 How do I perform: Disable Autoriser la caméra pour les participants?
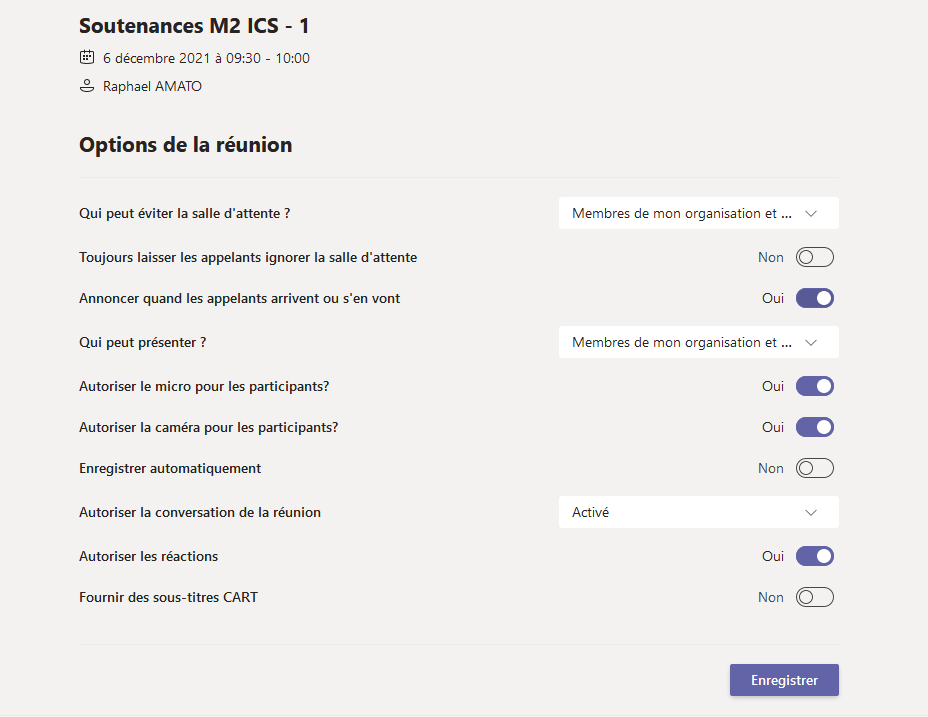tap(814, 427)
